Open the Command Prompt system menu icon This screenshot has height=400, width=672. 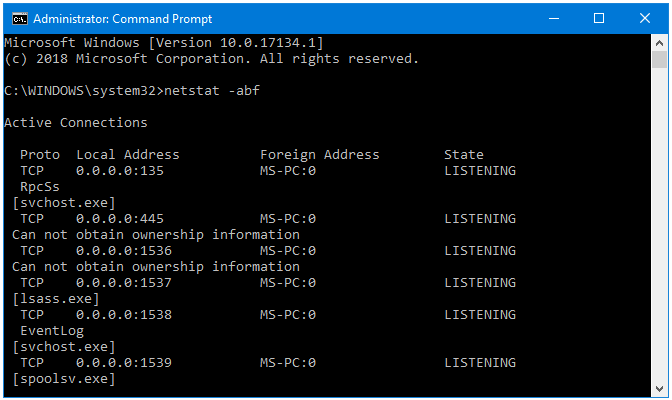[19, 19]
